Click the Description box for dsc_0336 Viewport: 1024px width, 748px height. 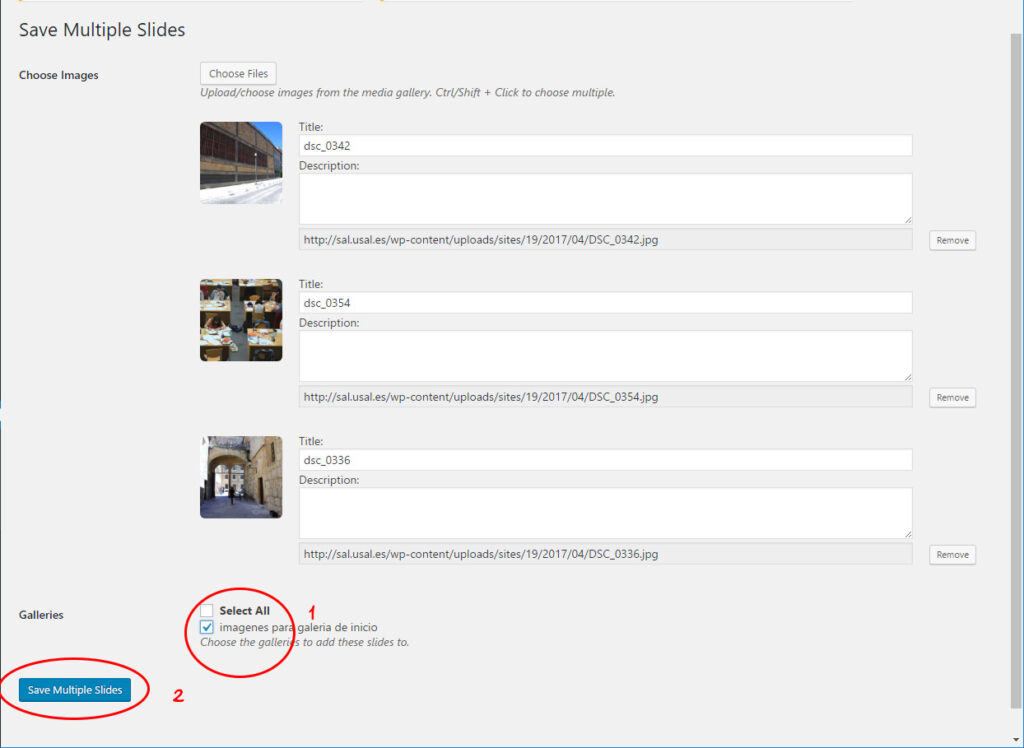pyautogui.click(x=605, y=512)
